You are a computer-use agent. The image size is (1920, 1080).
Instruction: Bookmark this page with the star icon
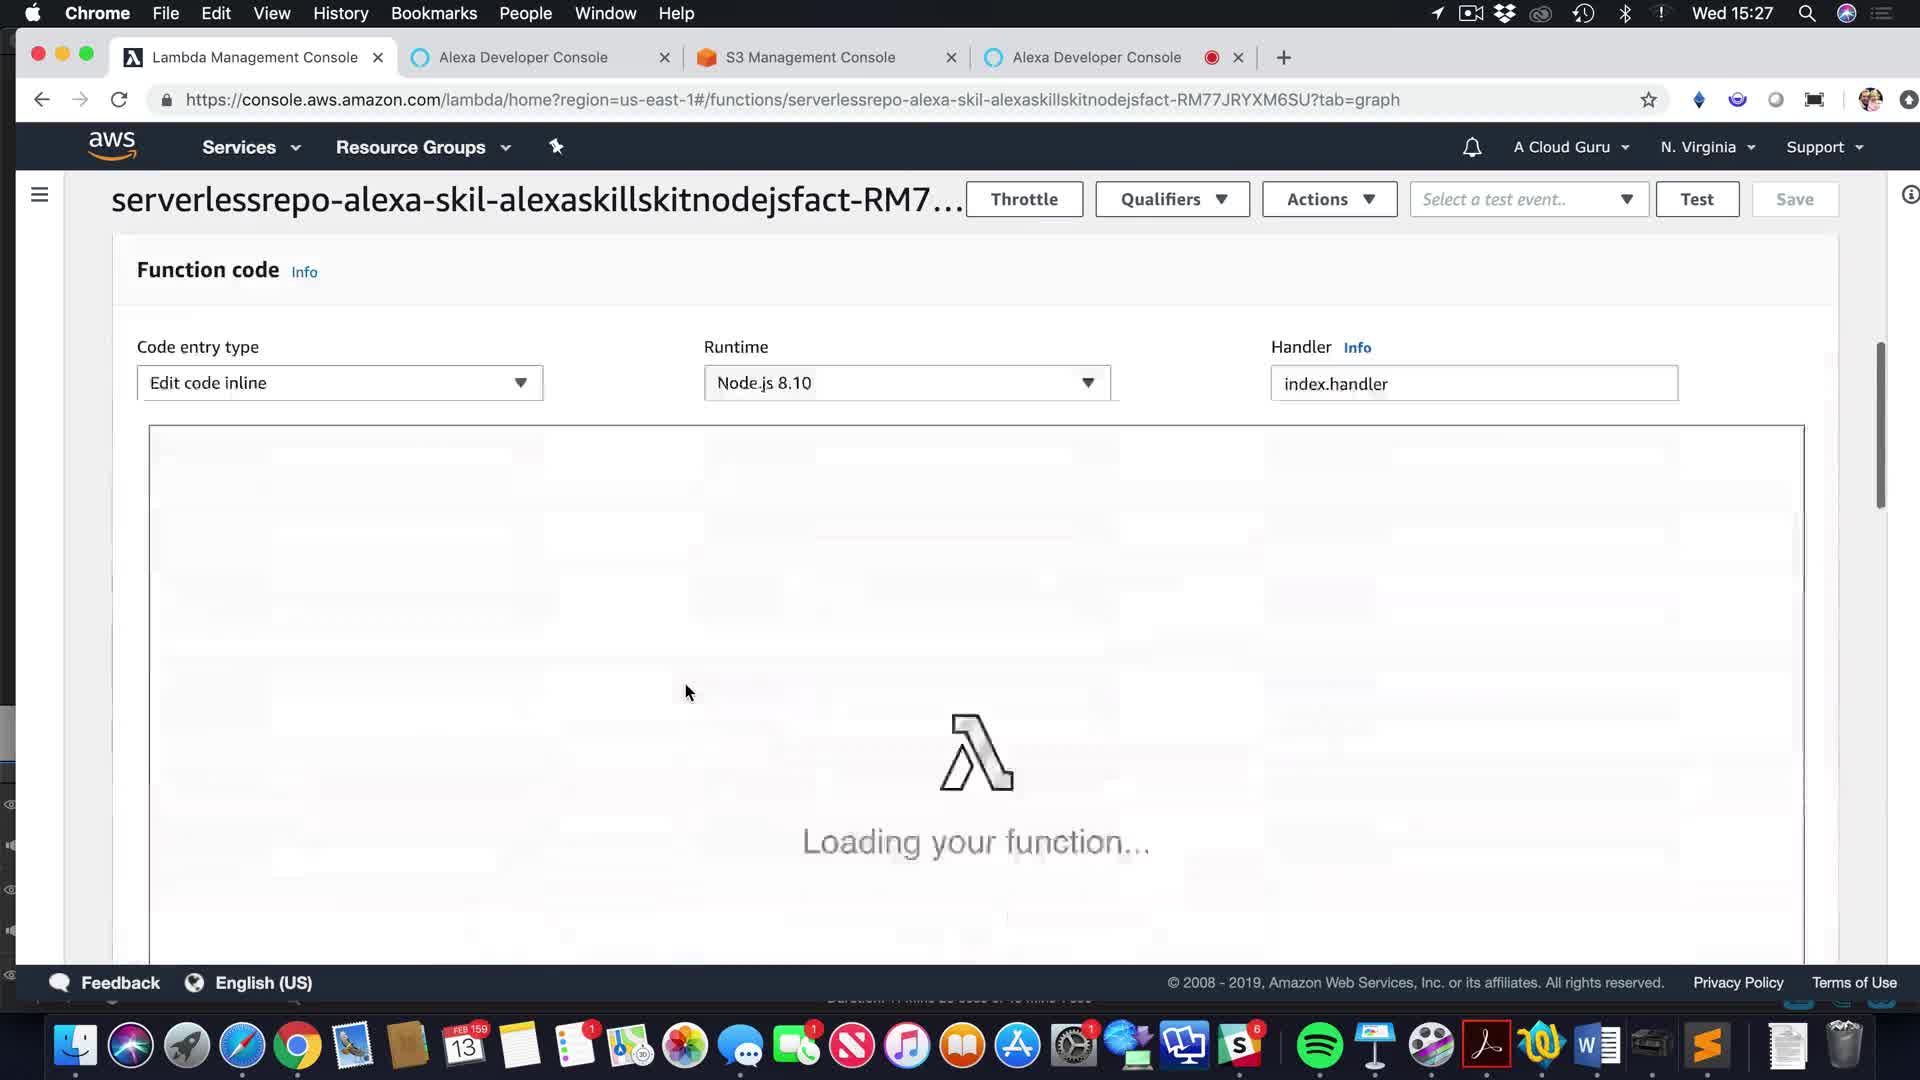[x=1648, y=100]
